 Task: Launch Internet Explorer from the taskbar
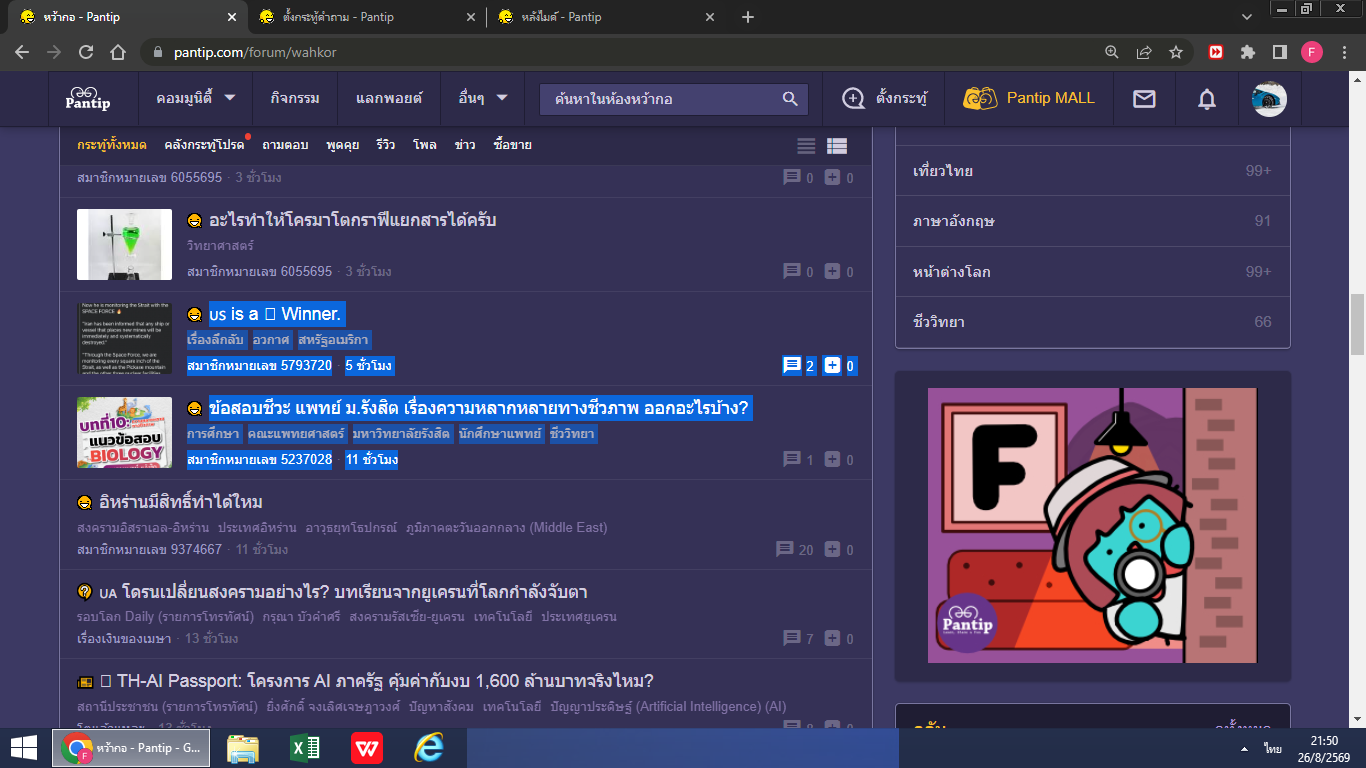[x=429, y=748]
